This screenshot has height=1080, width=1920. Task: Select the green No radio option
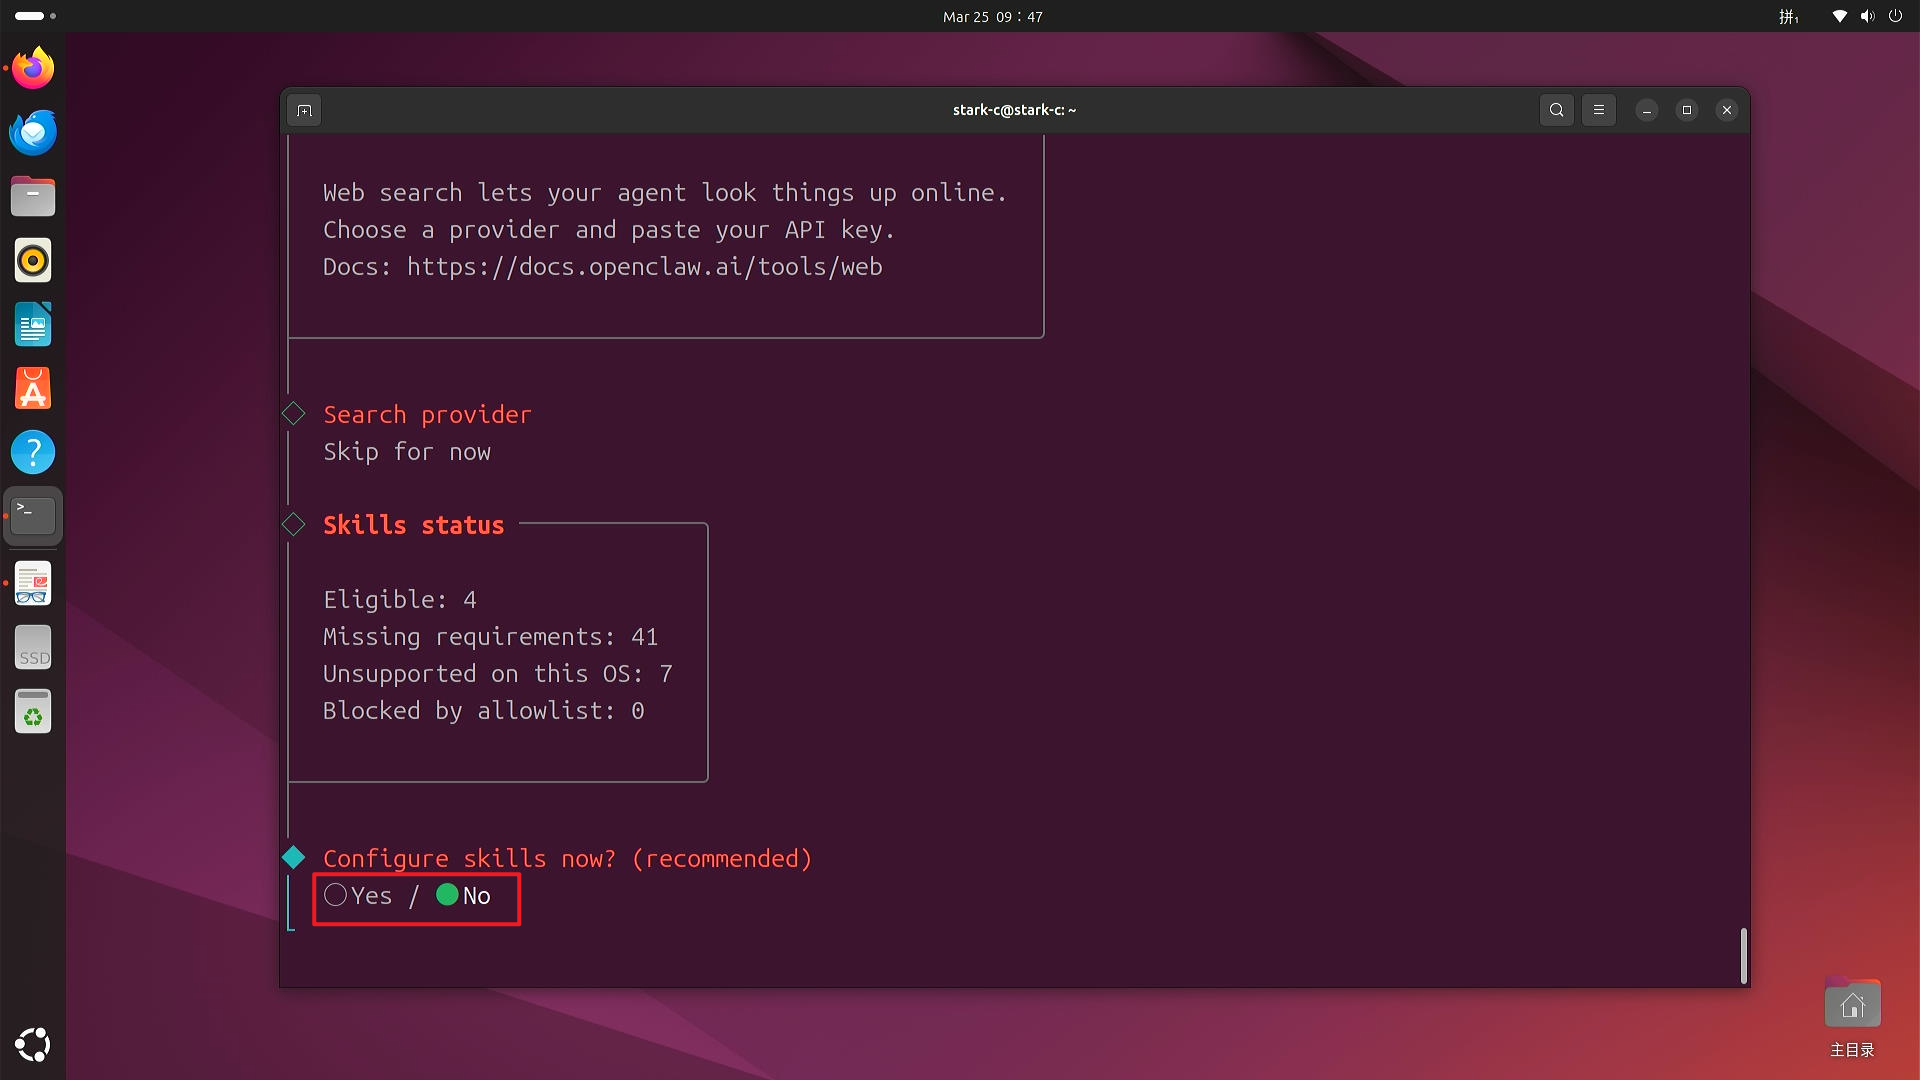click(x=447, y=895)
